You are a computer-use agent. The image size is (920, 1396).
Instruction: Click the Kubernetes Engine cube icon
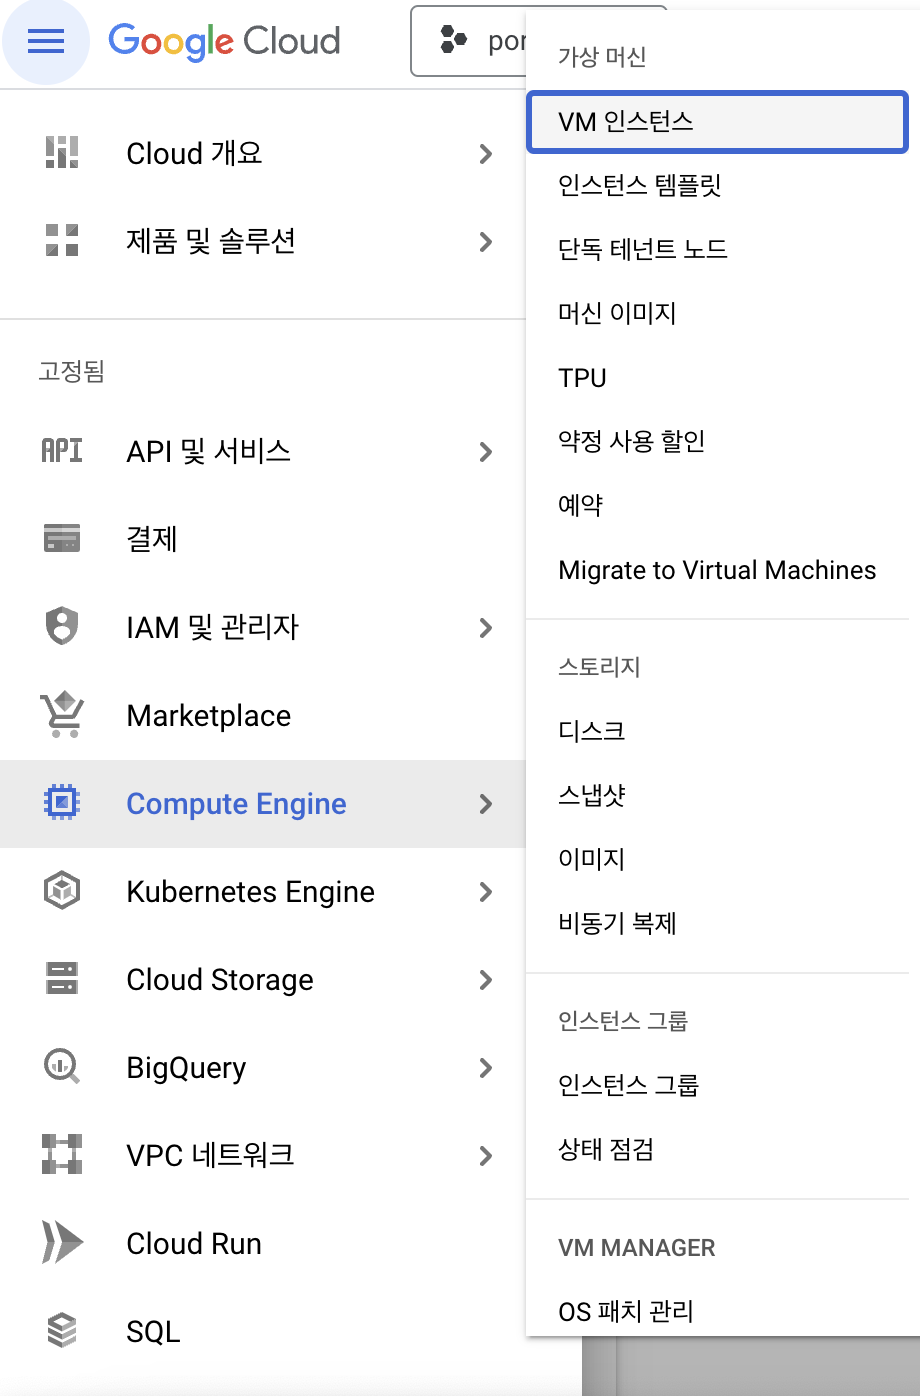click(x=62, y=891)
